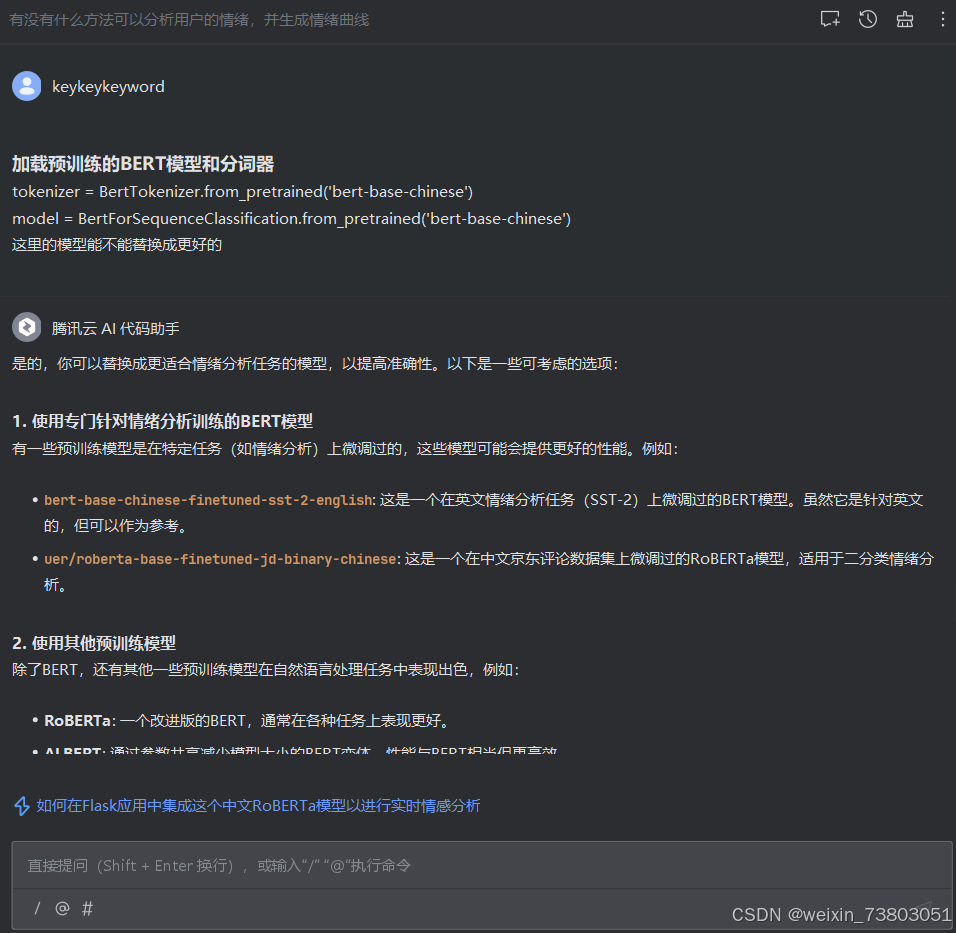Focus the chat question input field
Image resolution: width=956 pixels, height=933 pixels.
pyautogui.click(x=482, y=865)
